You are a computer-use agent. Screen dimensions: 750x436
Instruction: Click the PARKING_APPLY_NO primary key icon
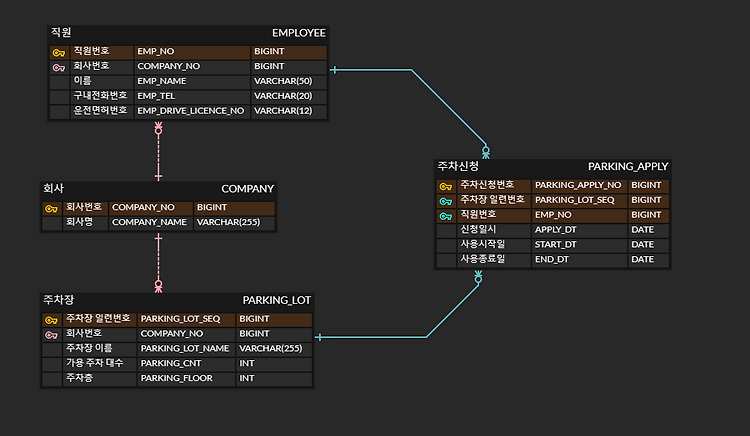tap(446, 186)
